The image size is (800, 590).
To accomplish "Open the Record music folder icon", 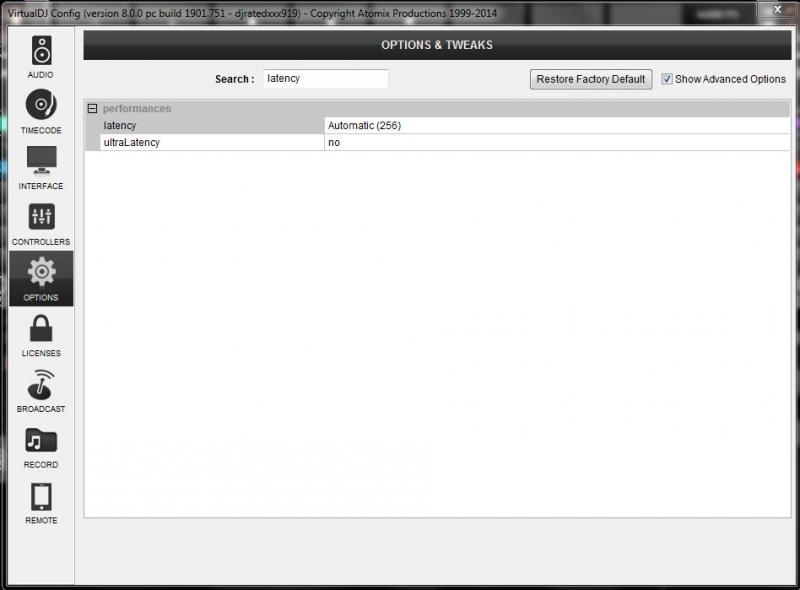I will click(41, 440).
